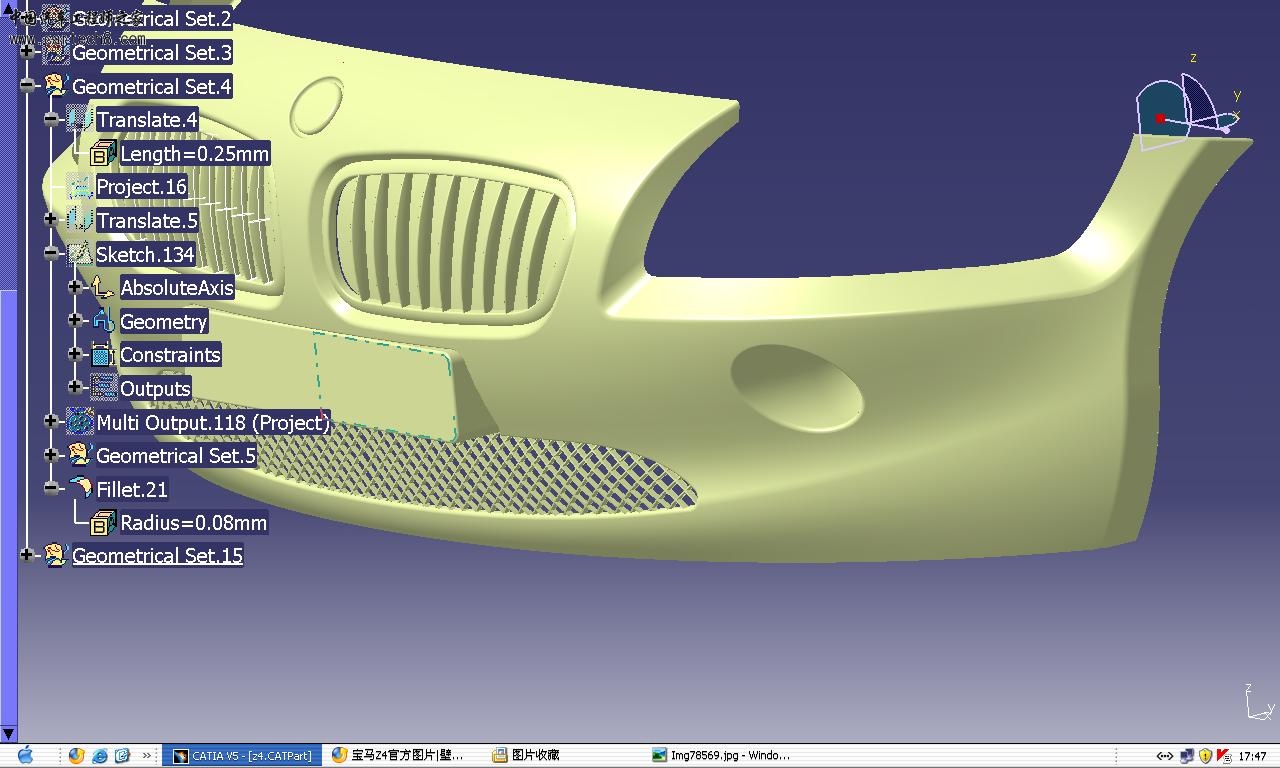Show hidden quick launch items chevron
The height and width of the screenshot is (768, 1280).
(147, 756)
